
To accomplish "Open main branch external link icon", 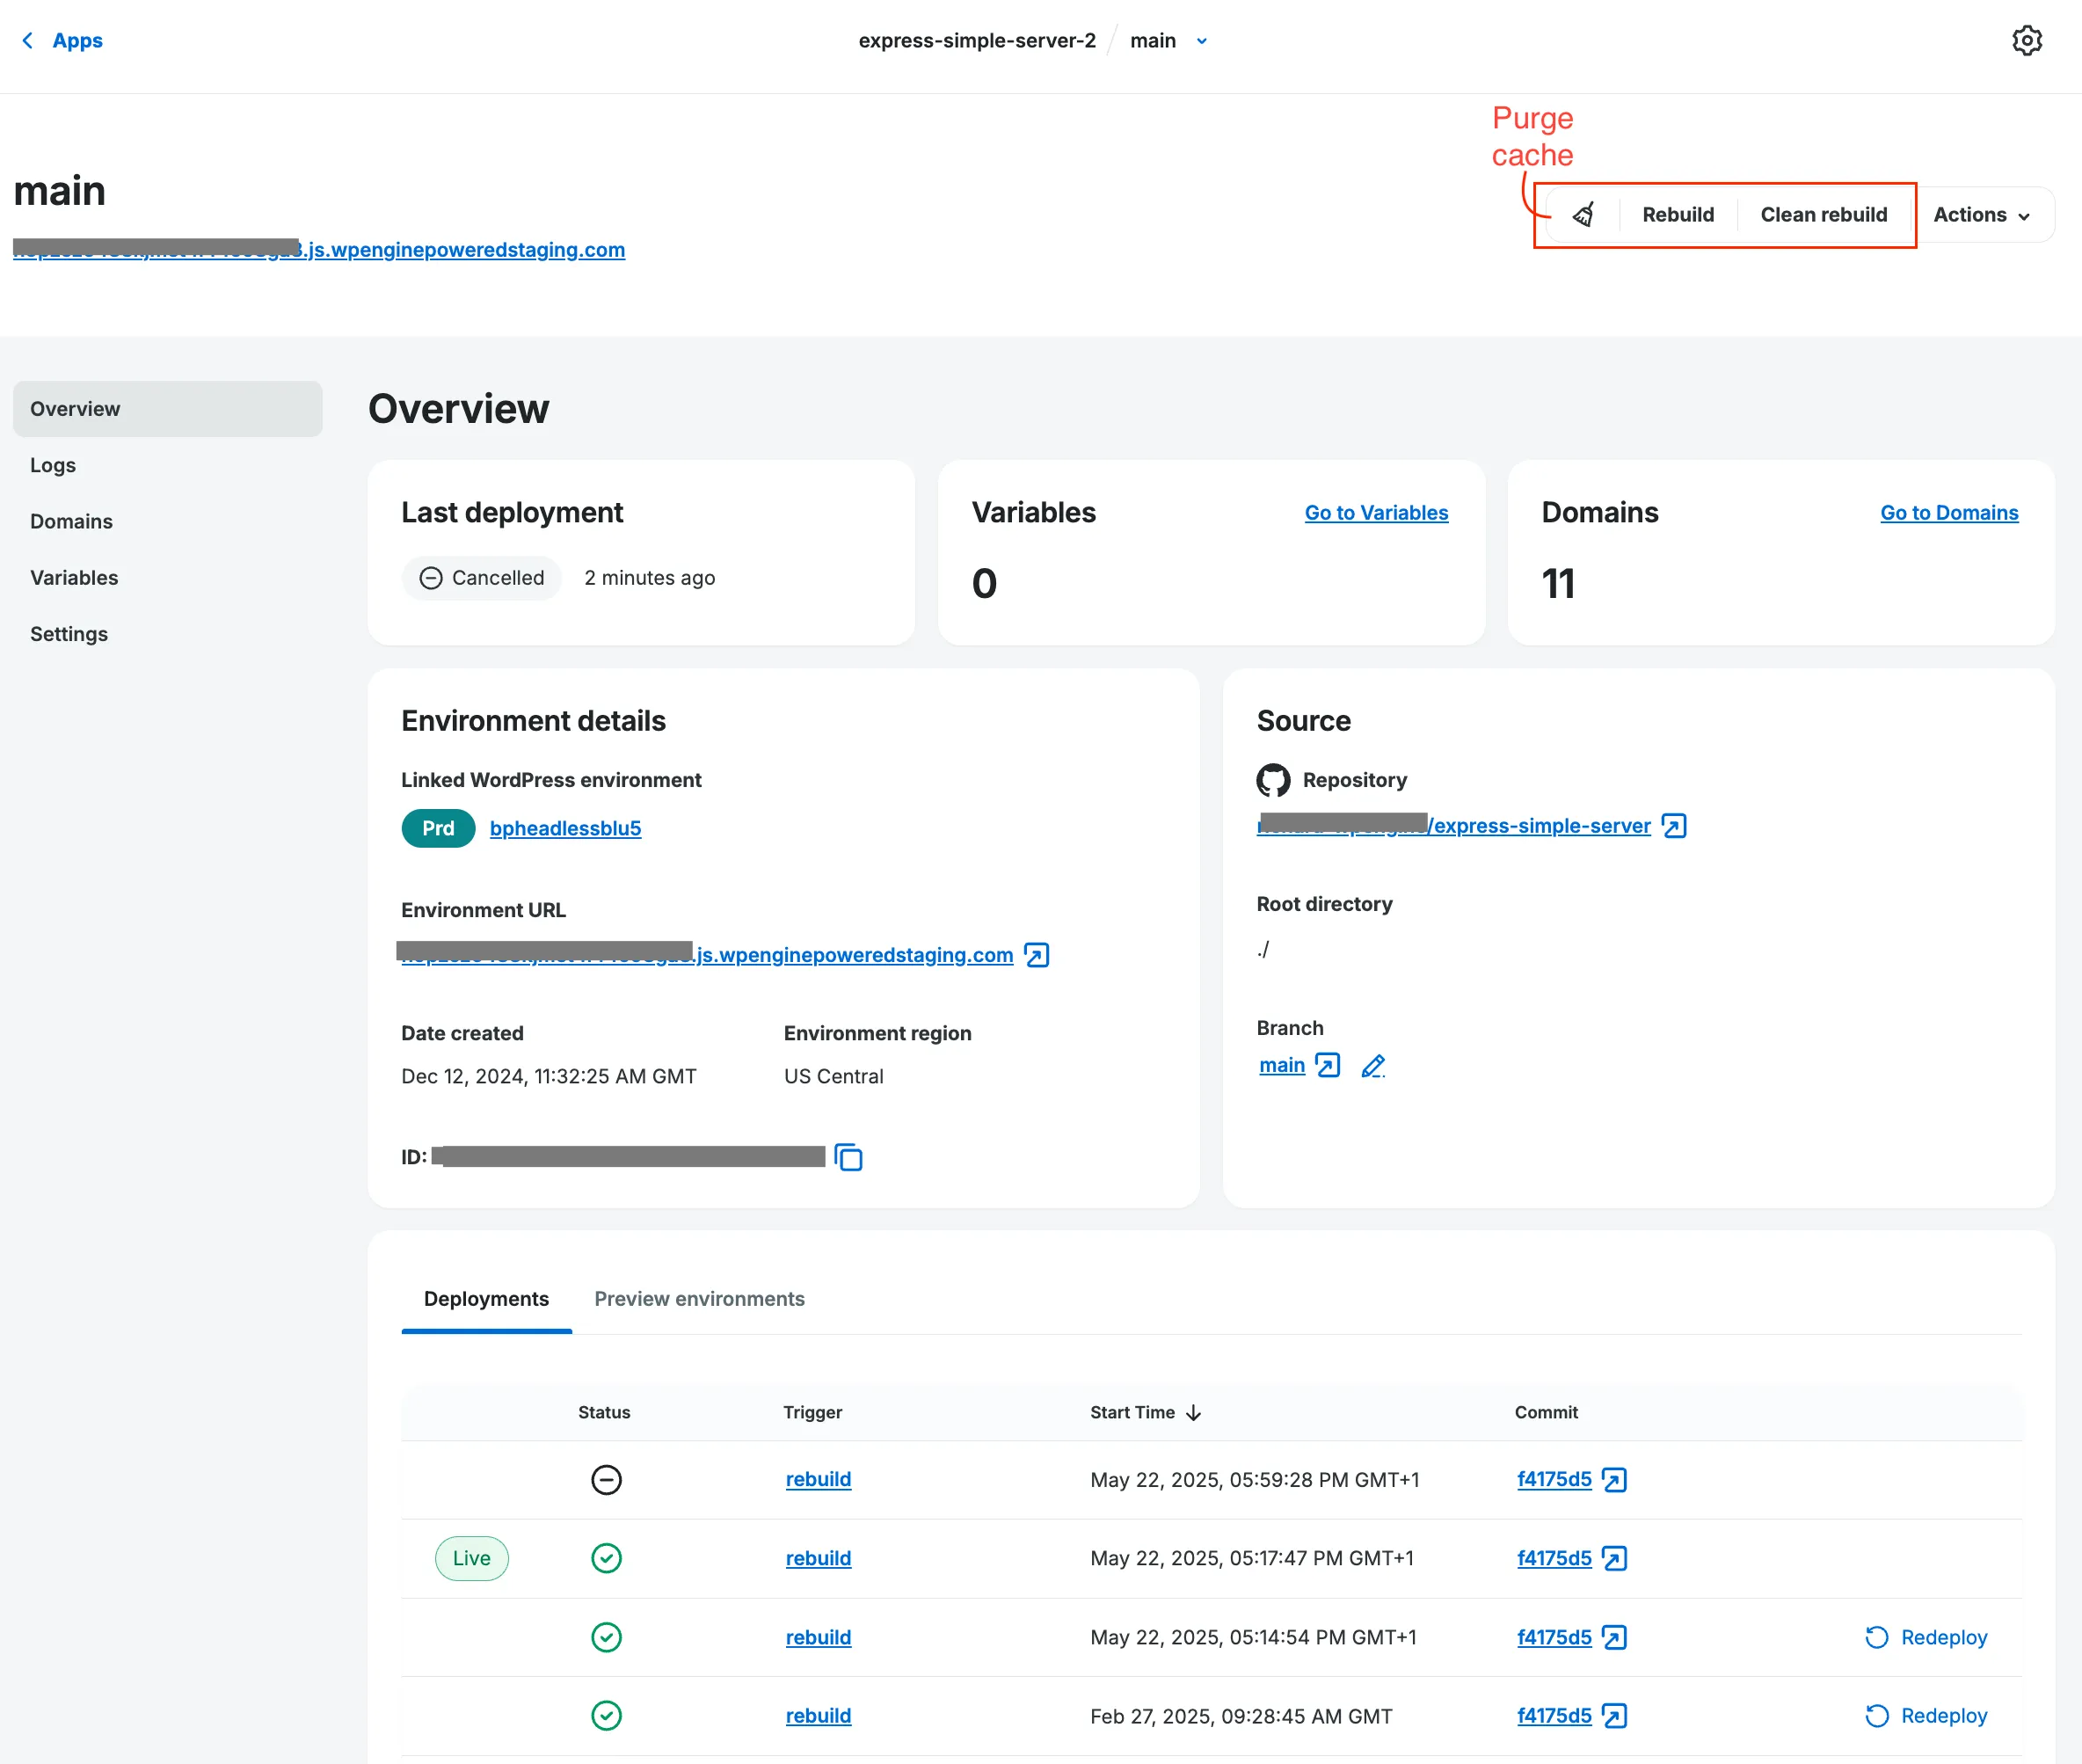I will tap(1328, 1066).
